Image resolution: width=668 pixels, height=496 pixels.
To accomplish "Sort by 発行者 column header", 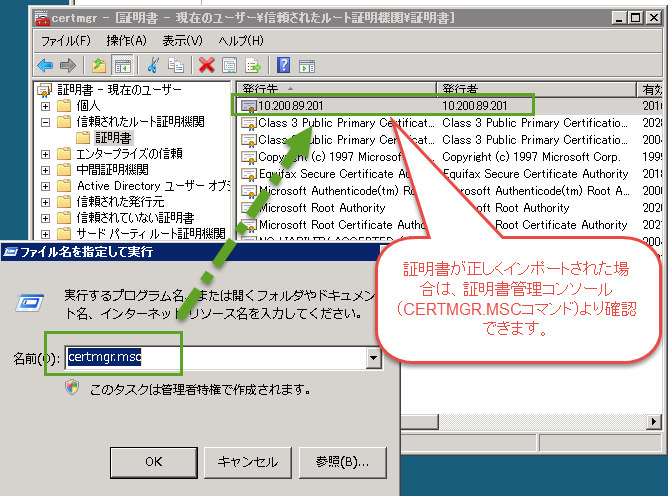I will (x=537, y=89).
